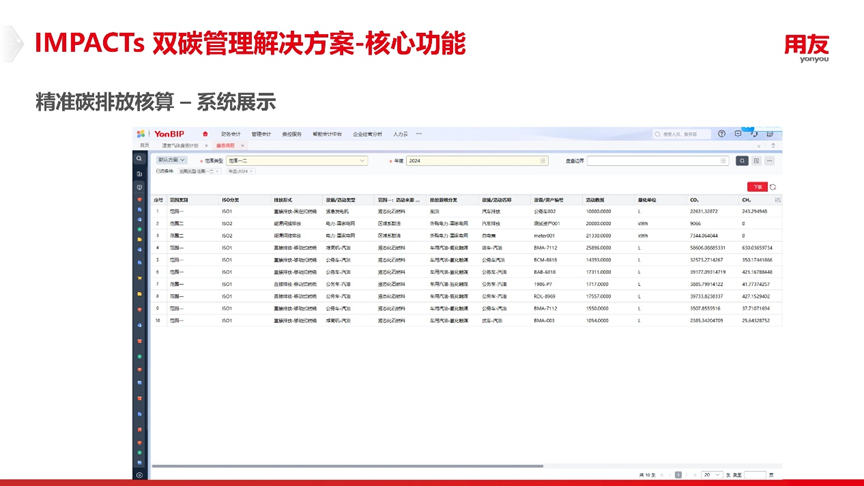Open the colorful YonBIP app launcher icon
This screenshot has width=864, height=486.
click(141, 134)
